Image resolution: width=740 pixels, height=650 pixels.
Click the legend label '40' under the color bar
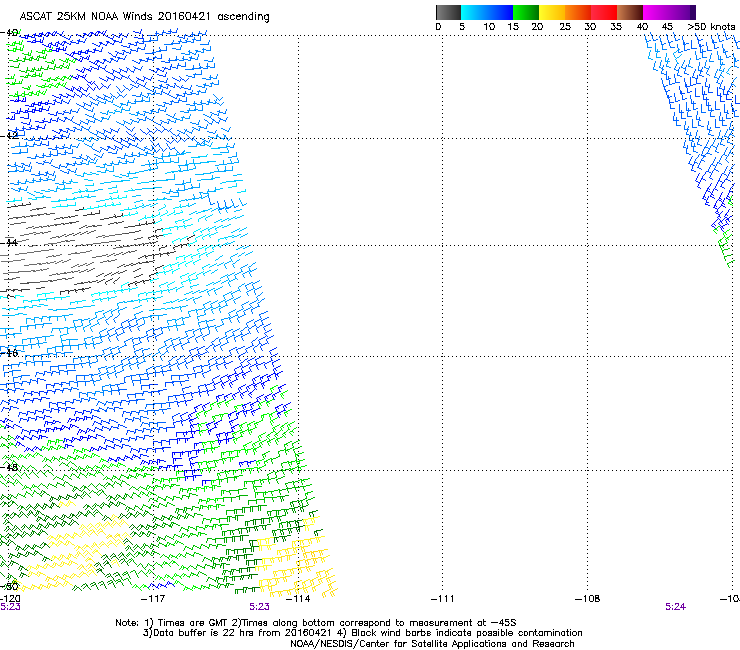point(642,27)
